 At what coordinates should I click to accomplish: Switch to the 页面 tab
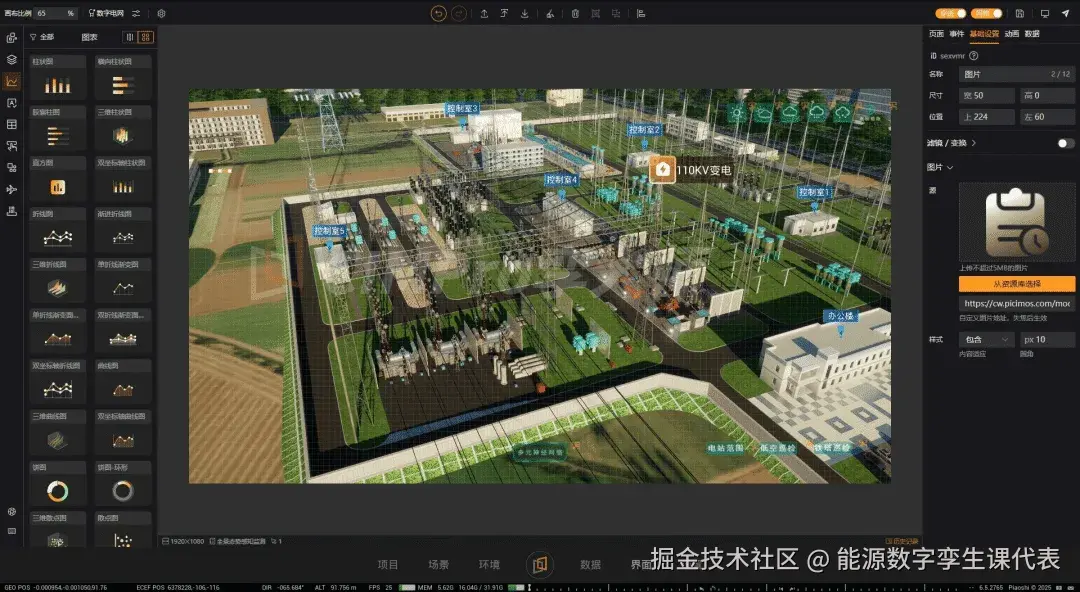click(936, 34)
